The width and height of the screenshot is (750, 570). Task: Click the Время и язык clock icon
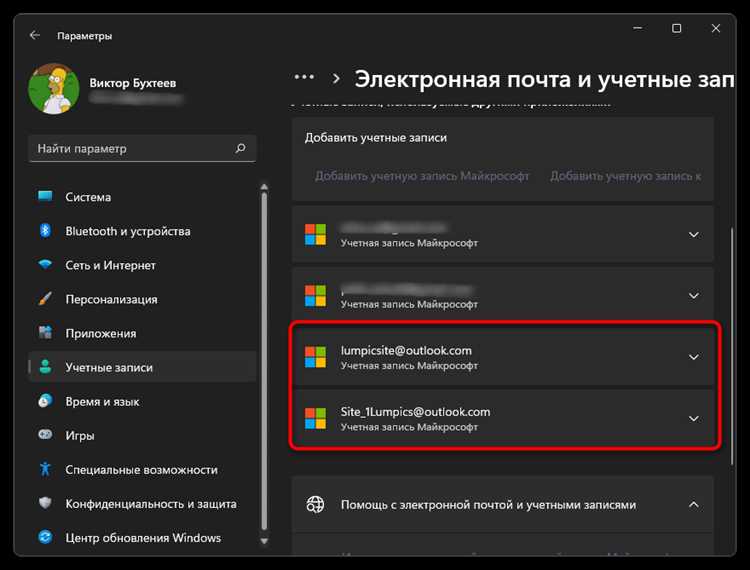pos(45,401)
